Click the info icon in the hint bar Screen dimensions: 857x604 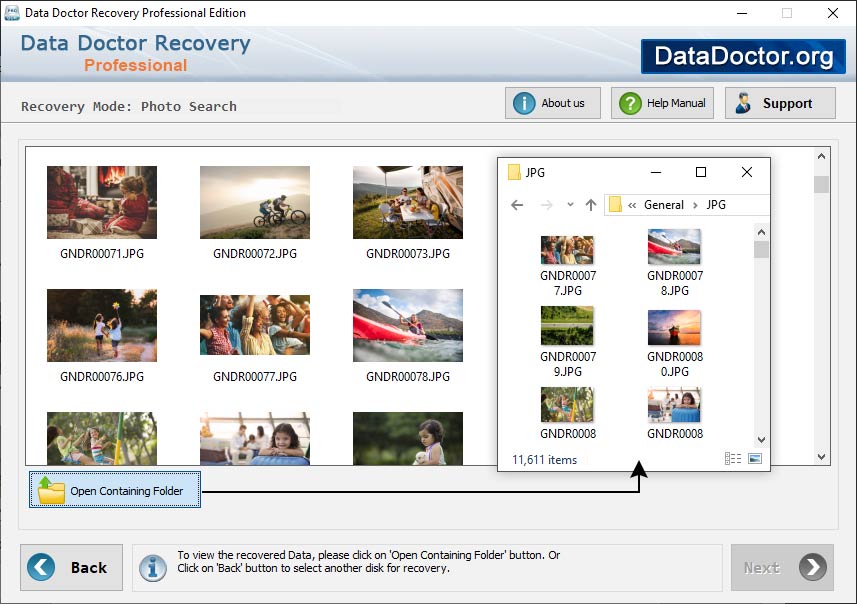[152, 567]
